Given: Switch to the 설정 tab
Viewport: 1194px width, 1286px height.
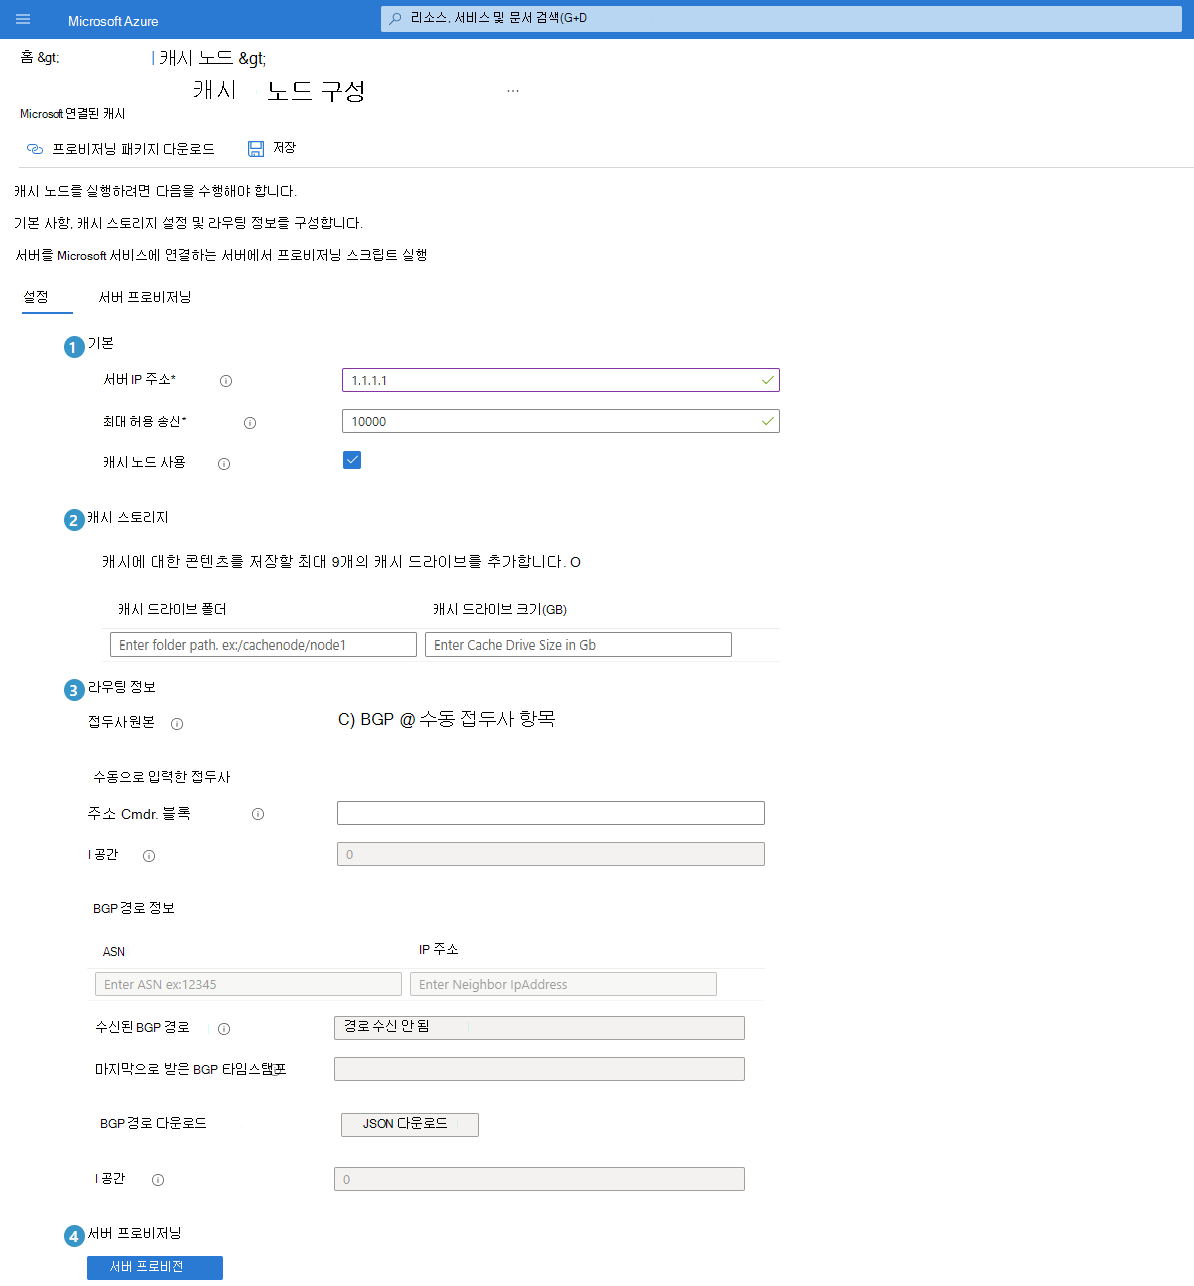Looking at the screenshot, I should pyautogui.click(x=36, y=297).
